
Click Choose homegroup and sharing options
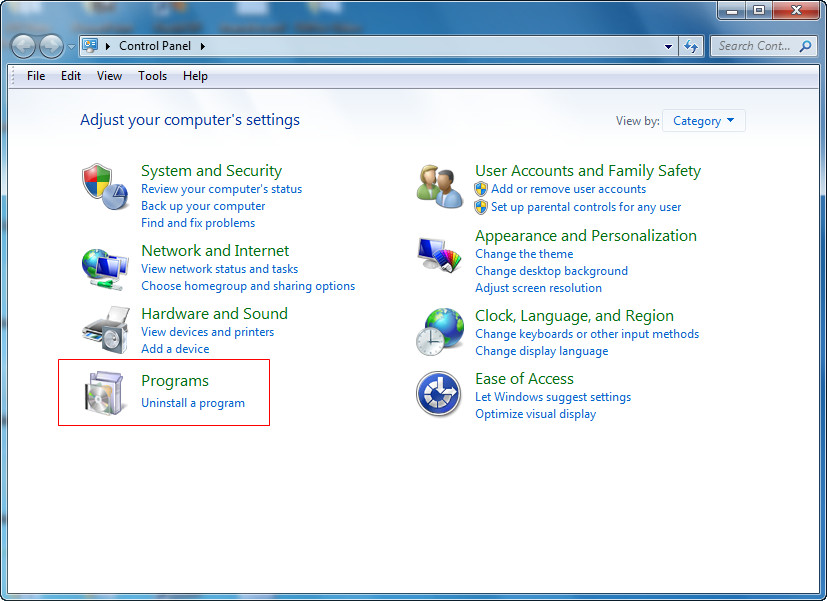tap(248, 286)
